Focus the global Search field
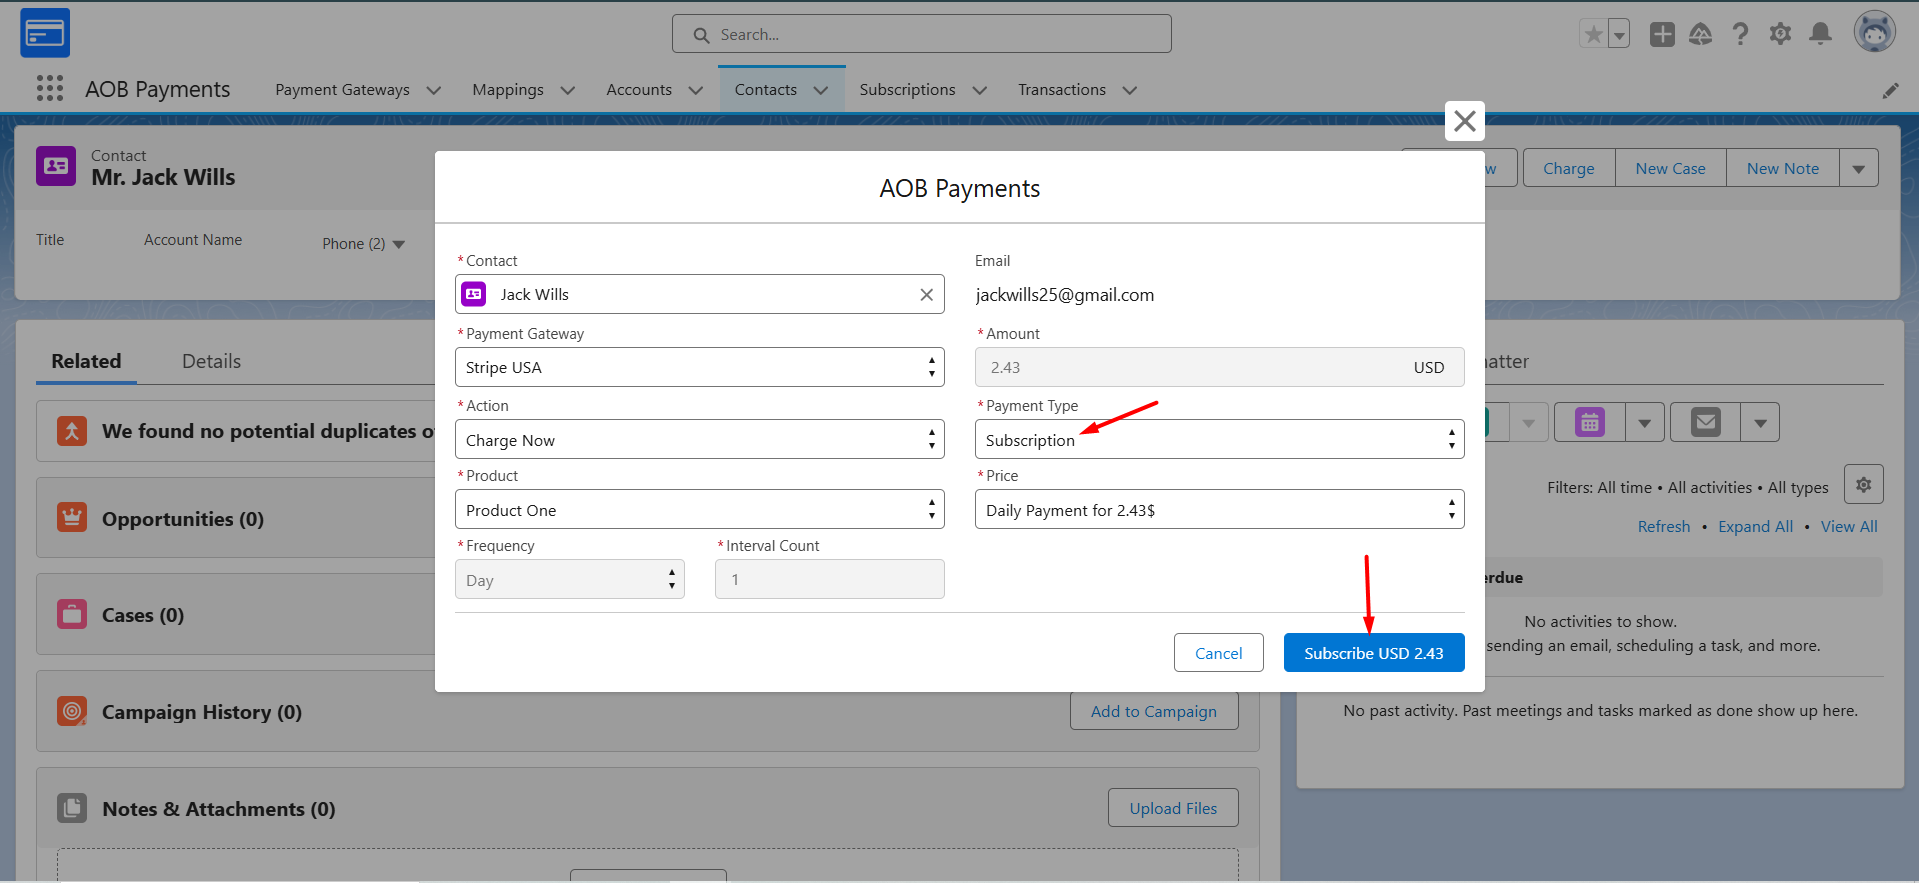1919x883 pixels. tap(922, 34)
